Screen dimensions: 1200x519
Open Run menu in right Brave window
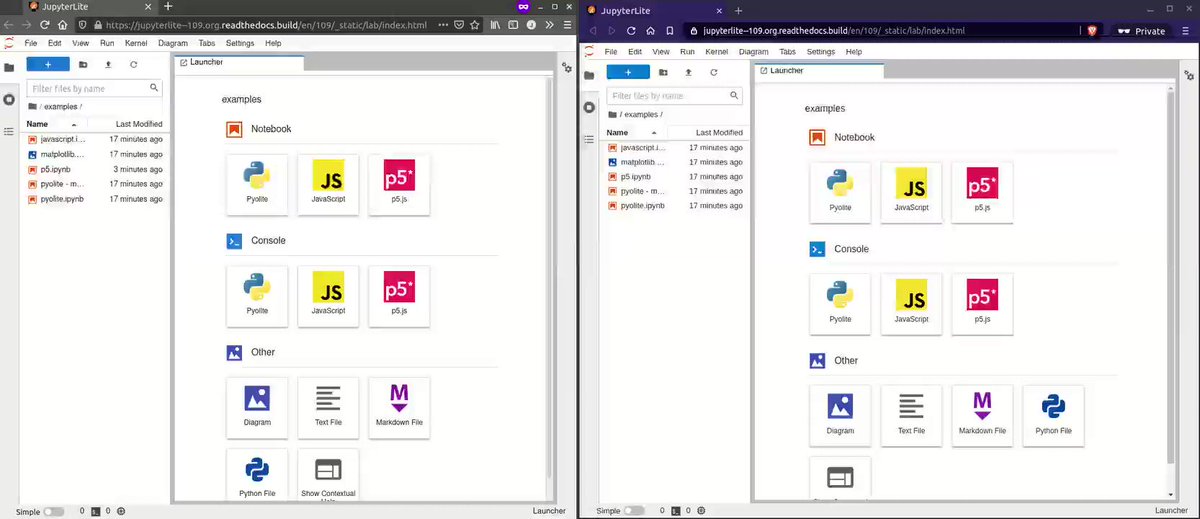pyautogui.click(x=687, y=51)
